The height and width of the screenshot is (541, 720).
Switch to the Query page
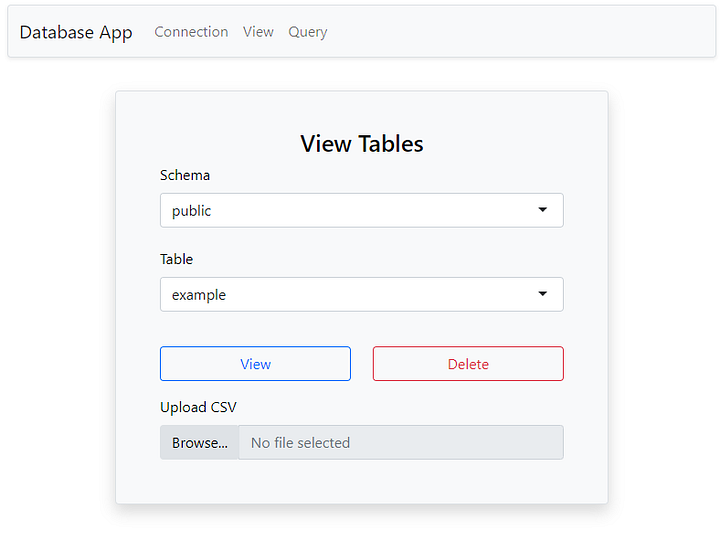pyautogui.click(x=308, y=32)
